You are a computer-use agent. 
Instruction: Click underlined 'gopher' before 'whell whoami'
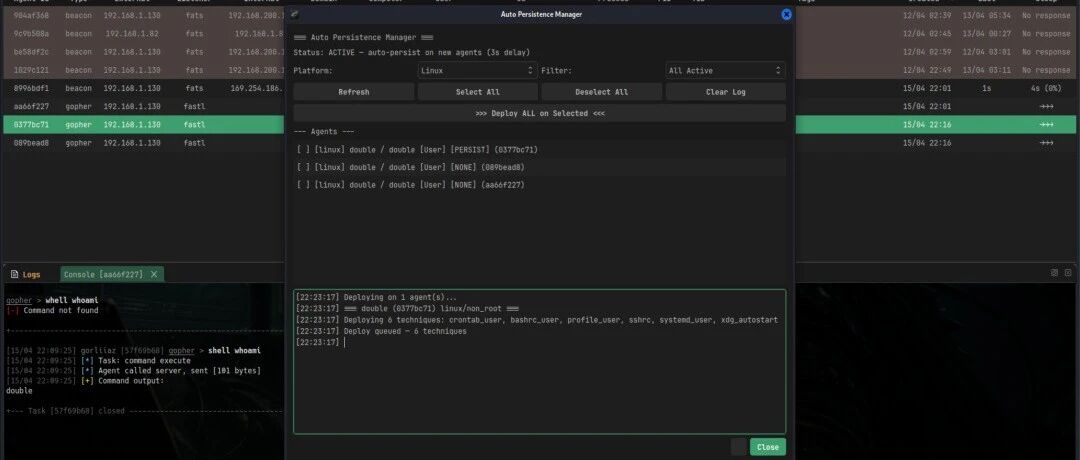coord(19,300)
